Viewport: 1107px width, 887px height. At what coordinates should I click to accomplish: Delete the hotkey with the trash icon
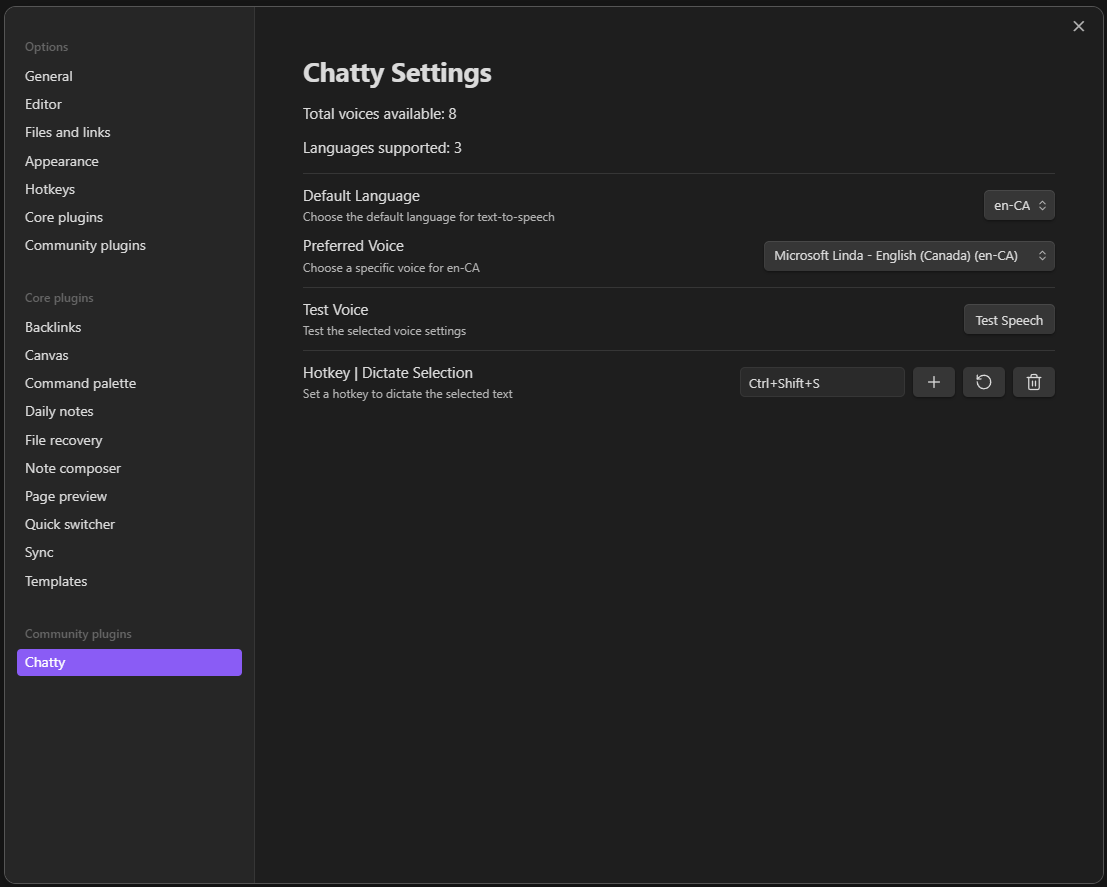pos(1034,382)
